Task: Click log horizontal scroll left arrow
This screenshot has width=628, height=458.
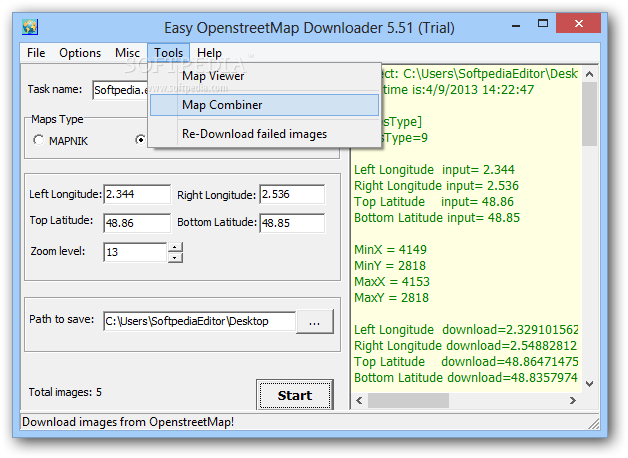Action: coord(359,400)
